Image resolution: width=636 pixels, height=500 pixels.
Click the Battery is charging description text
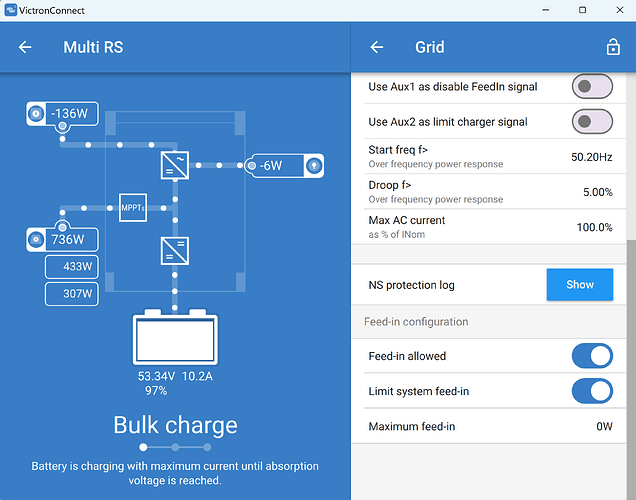(x=175, y=473)
